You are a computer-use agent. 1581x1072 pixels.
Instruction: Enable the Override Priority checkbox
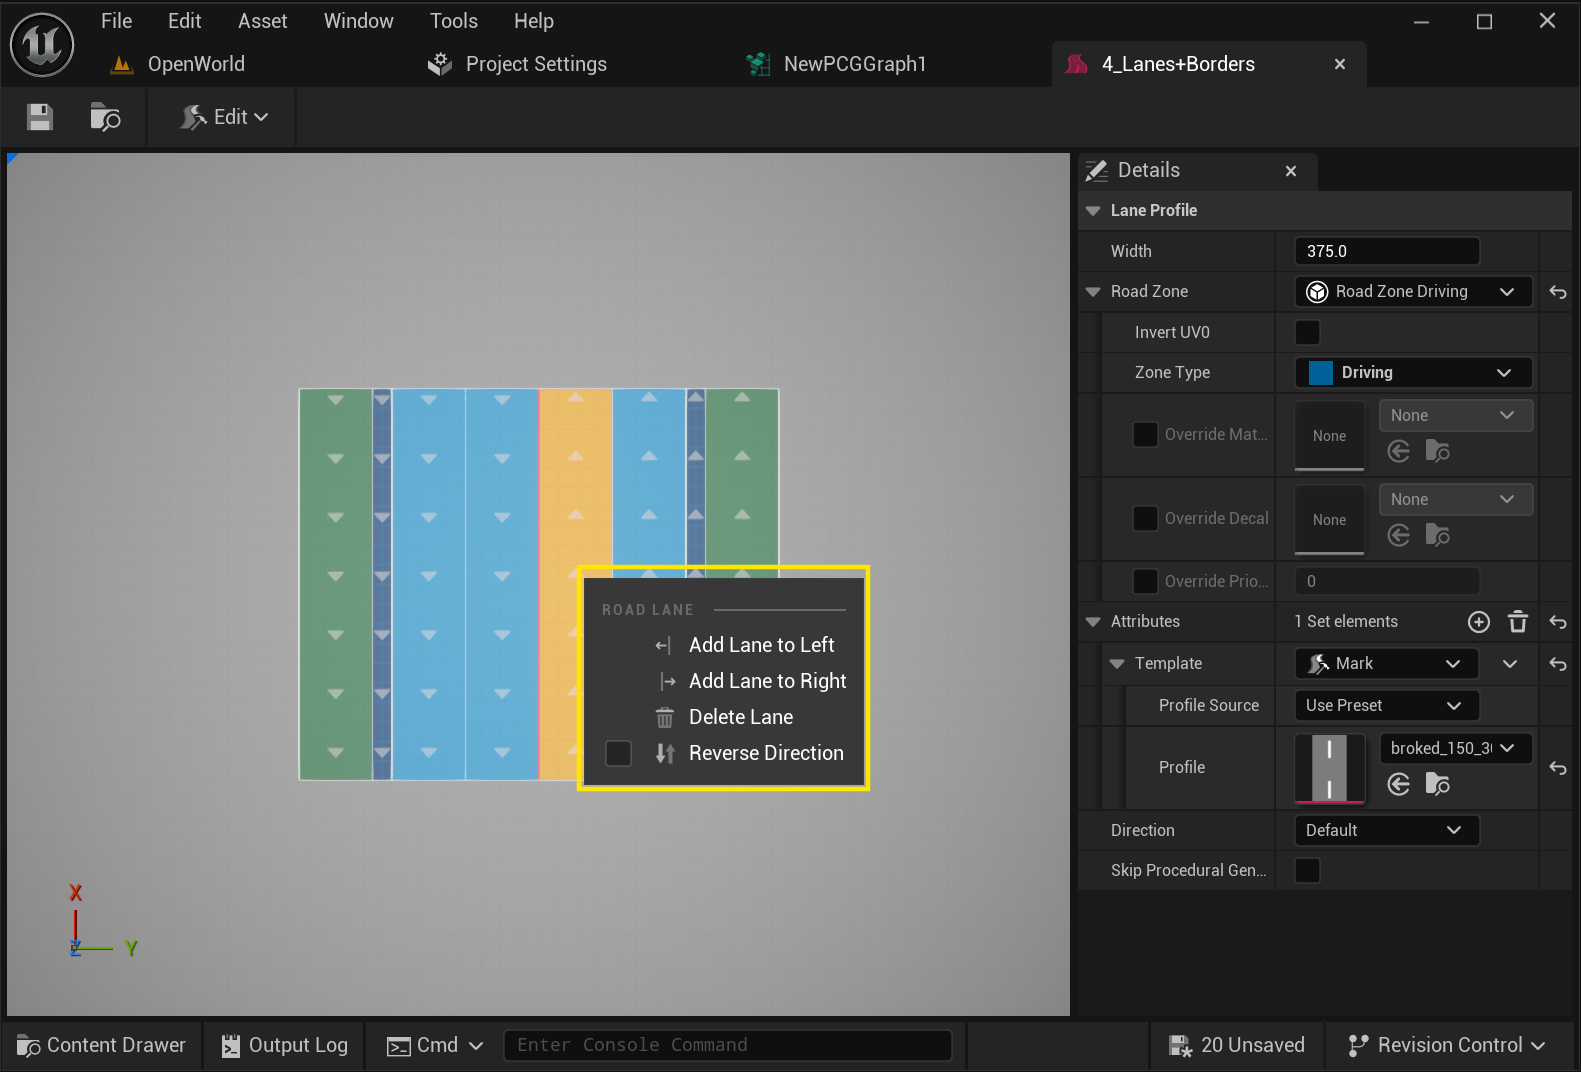click(x=1145, y=581)
